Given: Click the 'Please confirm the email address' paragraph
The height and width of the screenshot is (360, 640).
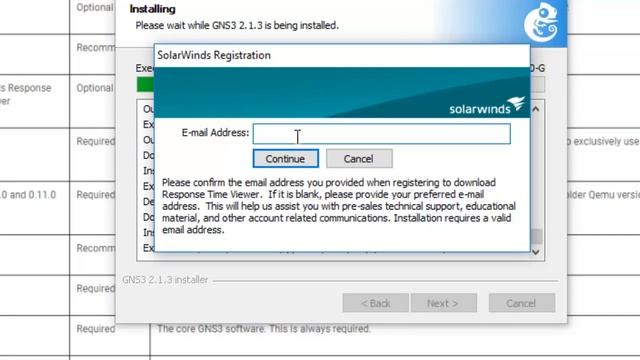Looking at the screenshot, I should [339, 206].
